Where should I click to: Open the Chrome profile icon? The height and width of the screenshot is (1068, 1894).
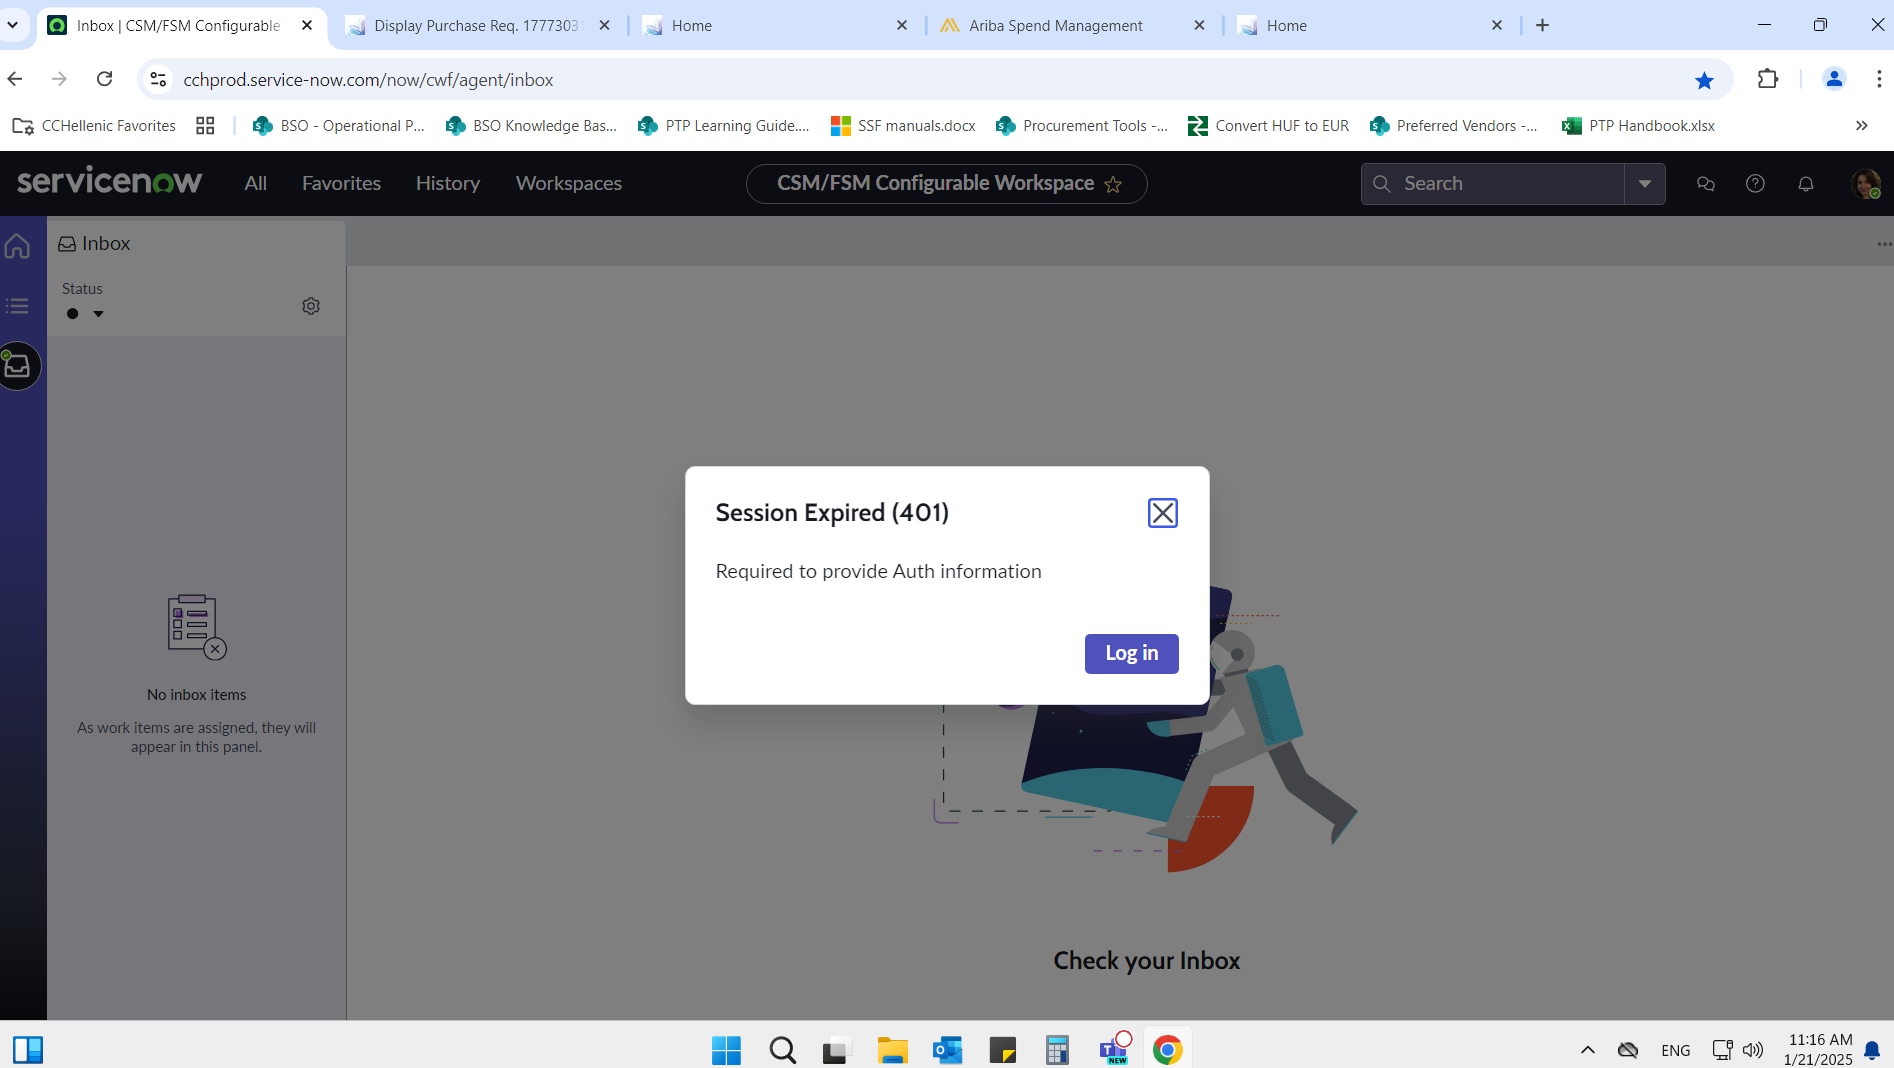point(1834,79)
